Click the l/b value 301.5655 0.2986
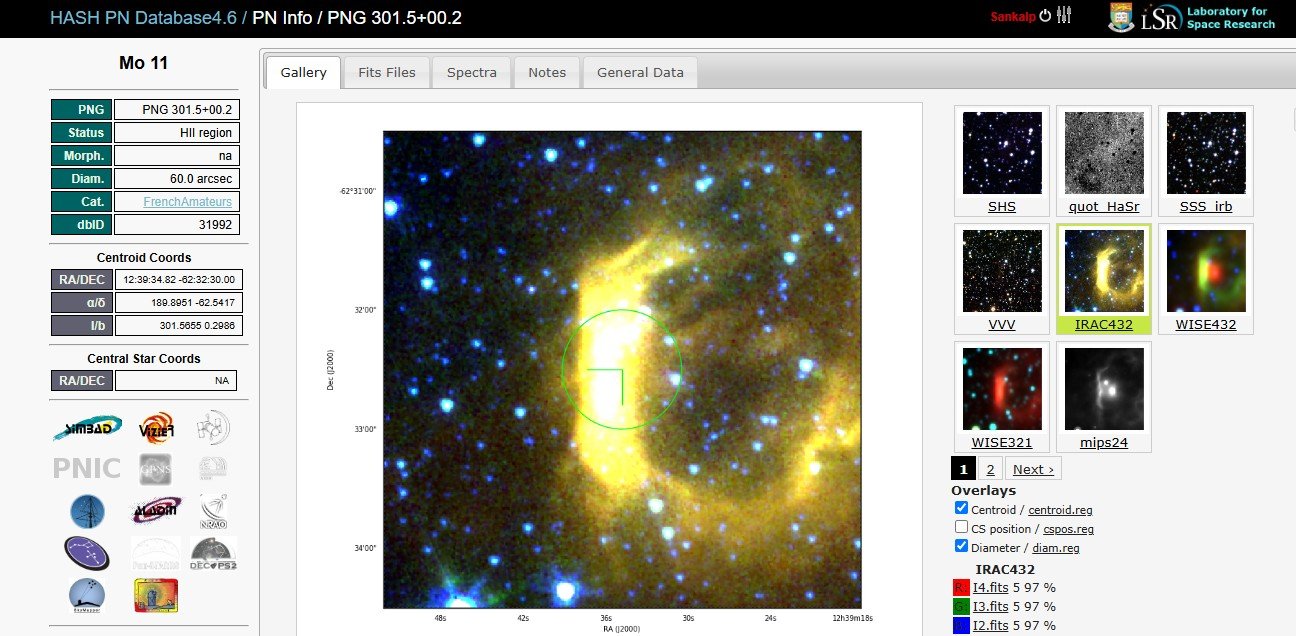 point(179,326)
